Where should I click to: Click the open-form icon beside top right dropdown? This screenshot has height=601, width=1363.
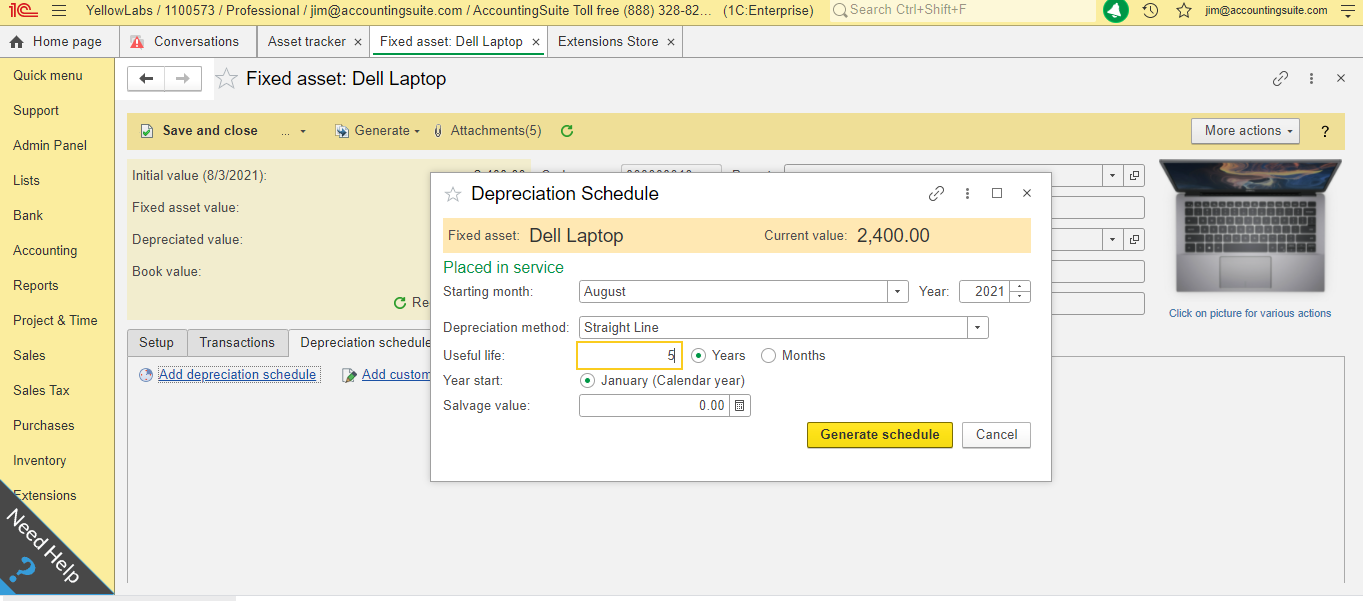(1135, 175)
